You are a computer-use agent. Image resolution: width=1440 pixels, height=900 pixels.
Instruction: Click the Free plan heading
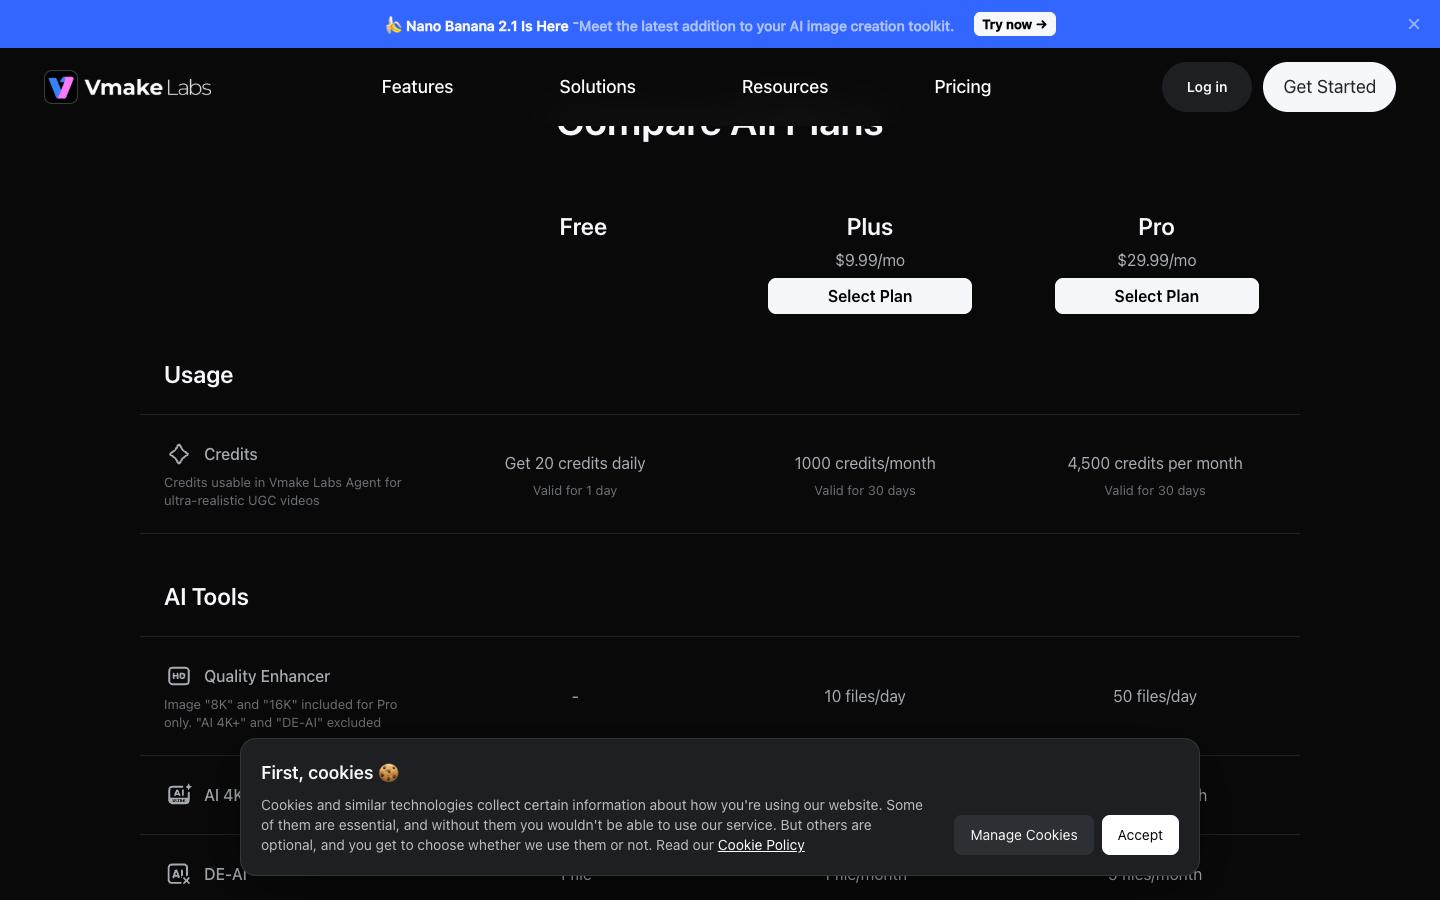click(x=583, y=227)
